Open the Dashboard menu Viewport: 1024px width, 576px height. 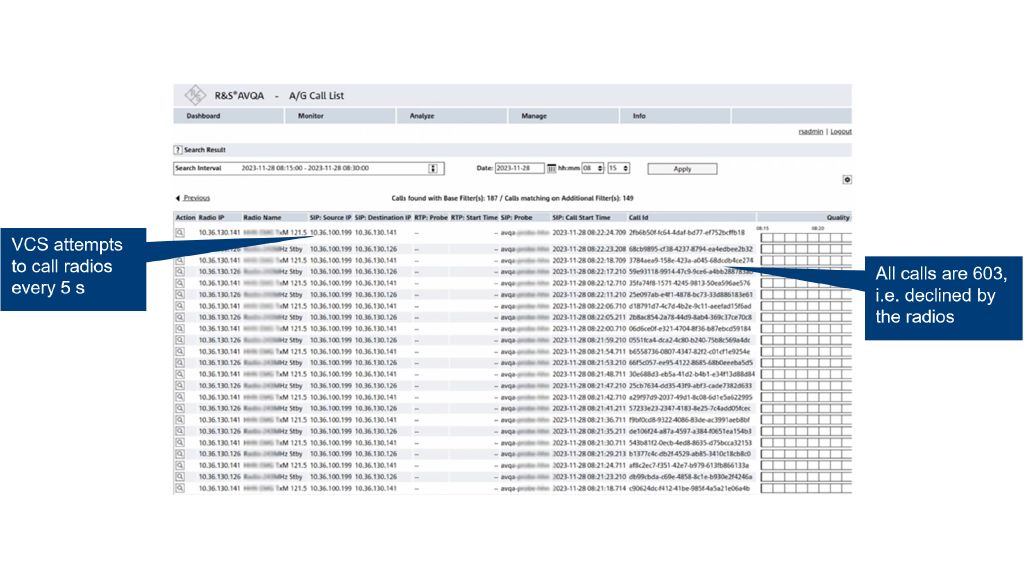point(203,116)
